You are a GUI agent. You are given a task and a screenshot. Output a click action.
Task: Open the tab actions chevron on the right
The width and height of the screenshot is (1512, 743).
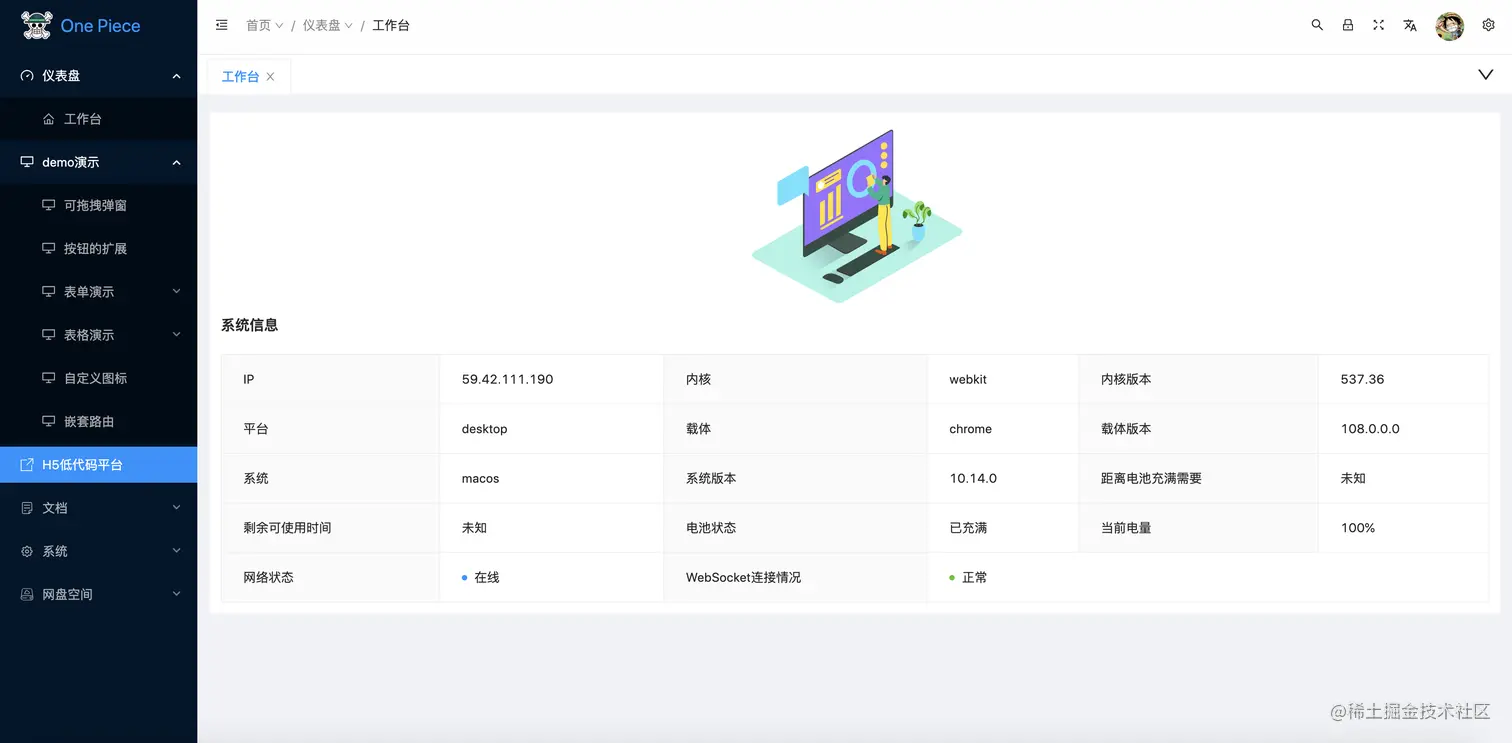1483,74
